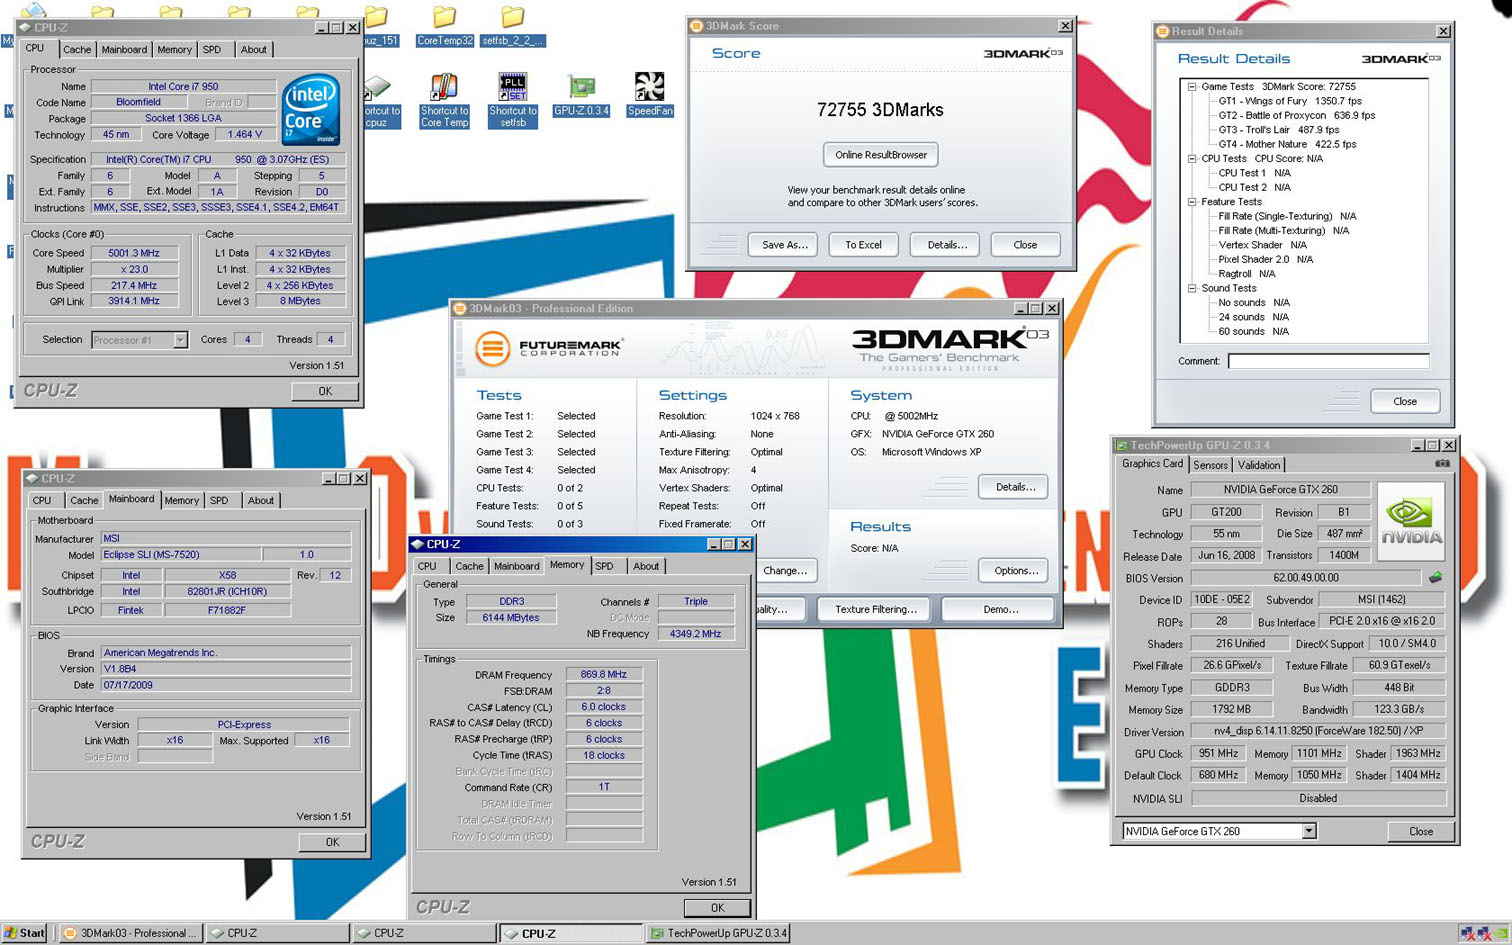Collapse the CPU Tests tree node
Image resolution: width=1512 pixels, height=945 pixels.
(1192, 159)
